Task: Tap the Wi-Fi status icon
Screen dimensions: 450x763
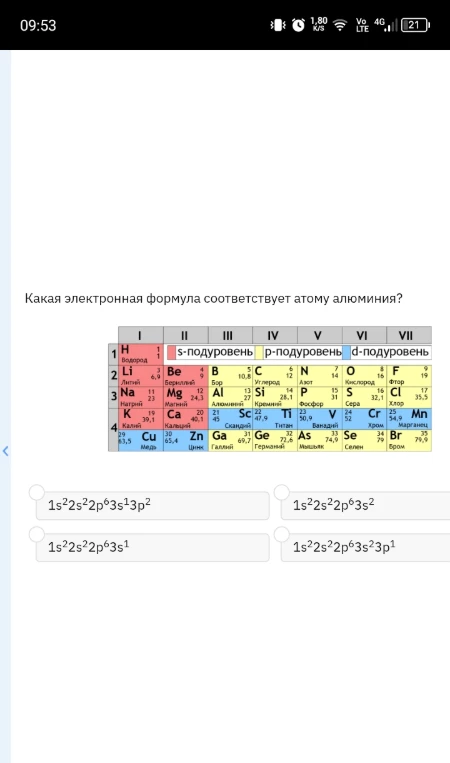Action: pos(340,25)
